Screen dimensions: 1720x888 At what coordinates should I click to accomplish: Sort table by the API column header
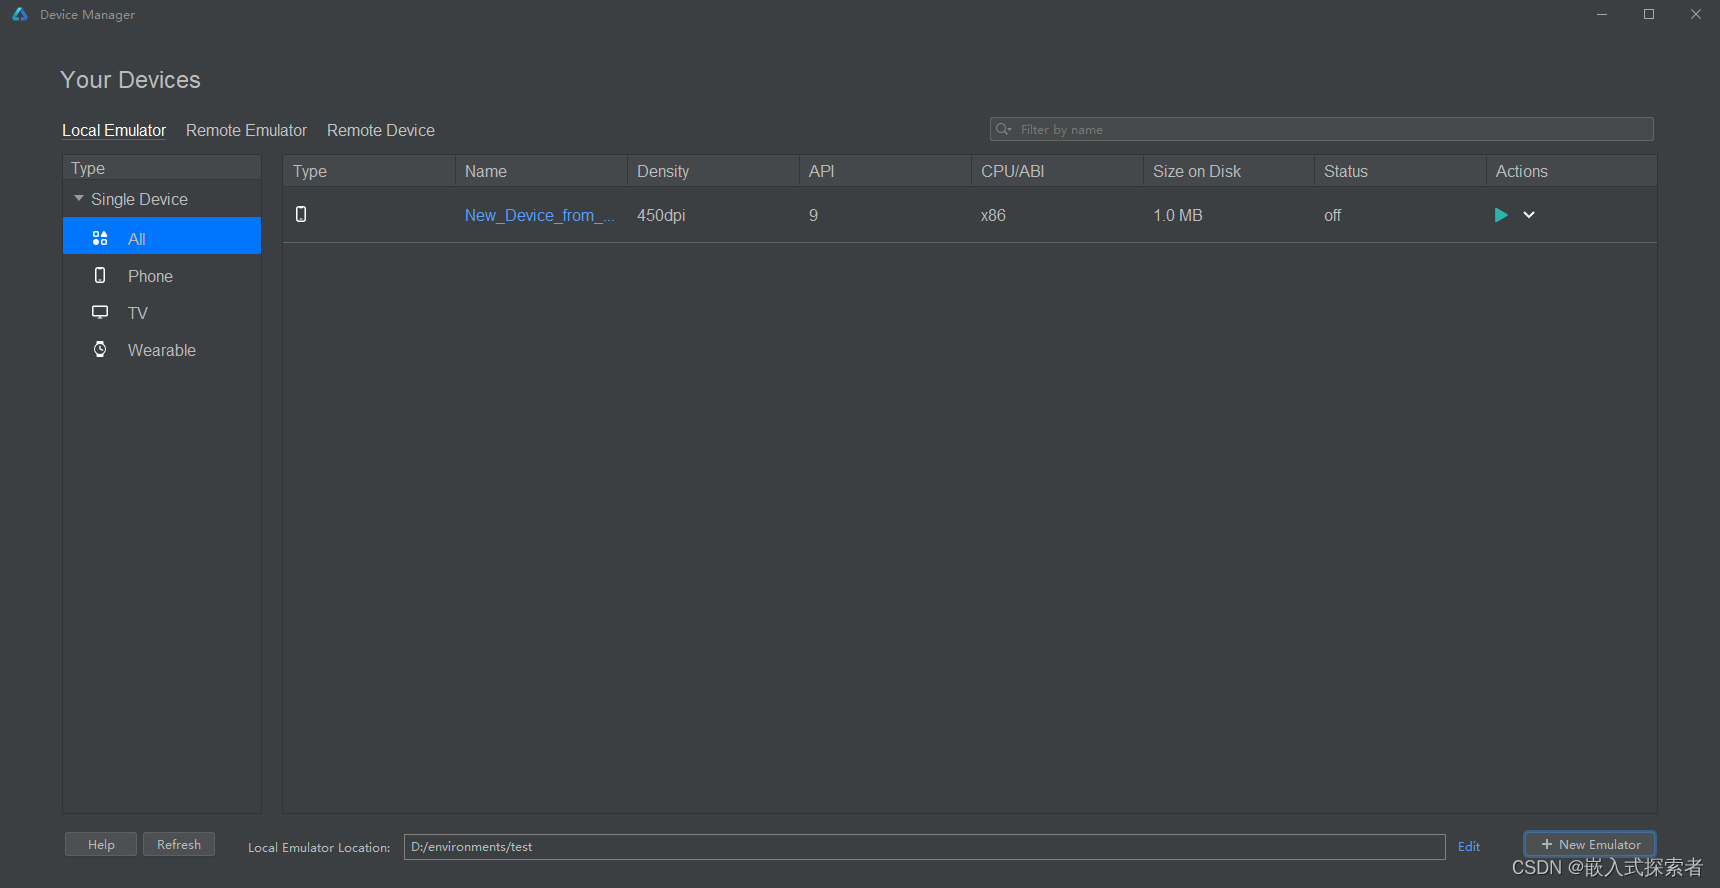point(885,171)
